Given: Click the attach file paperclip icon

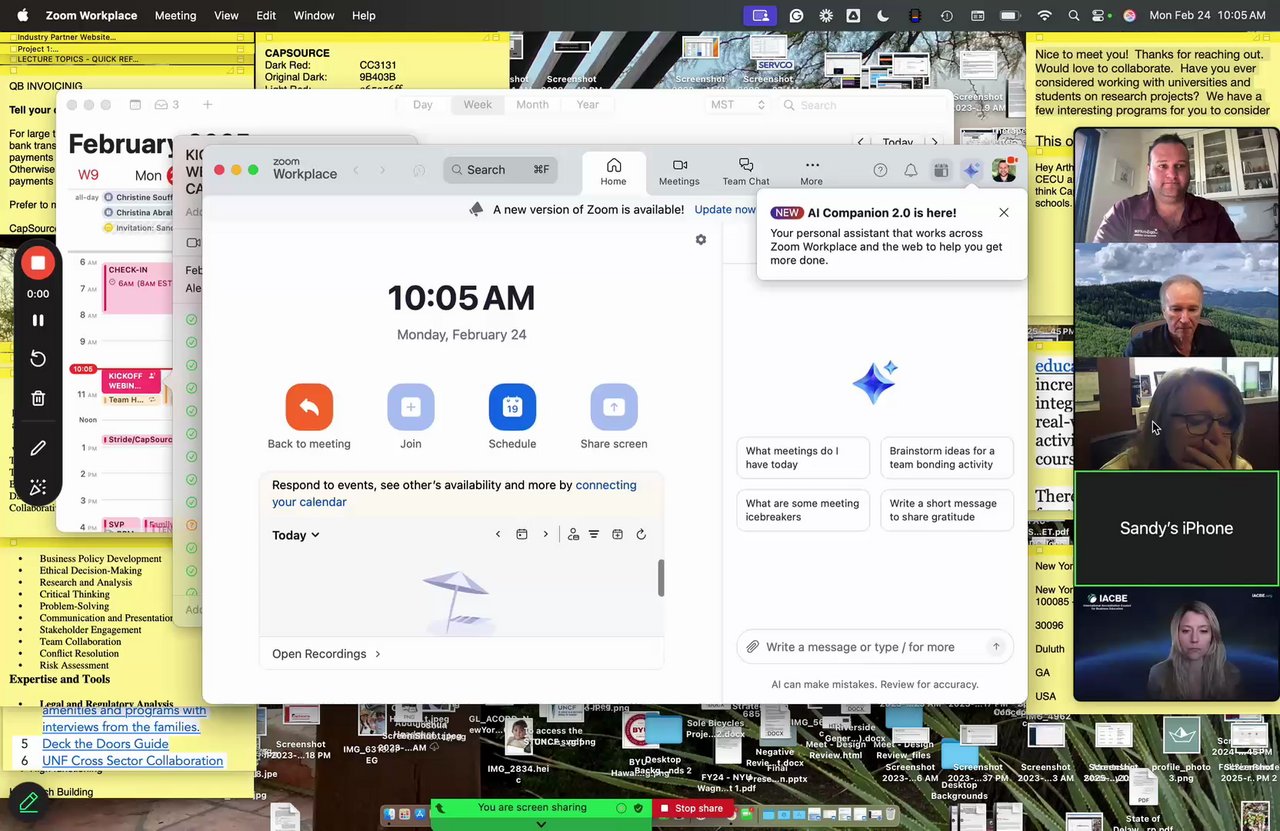Looking at the screenshot, I should tap(752, 647).
